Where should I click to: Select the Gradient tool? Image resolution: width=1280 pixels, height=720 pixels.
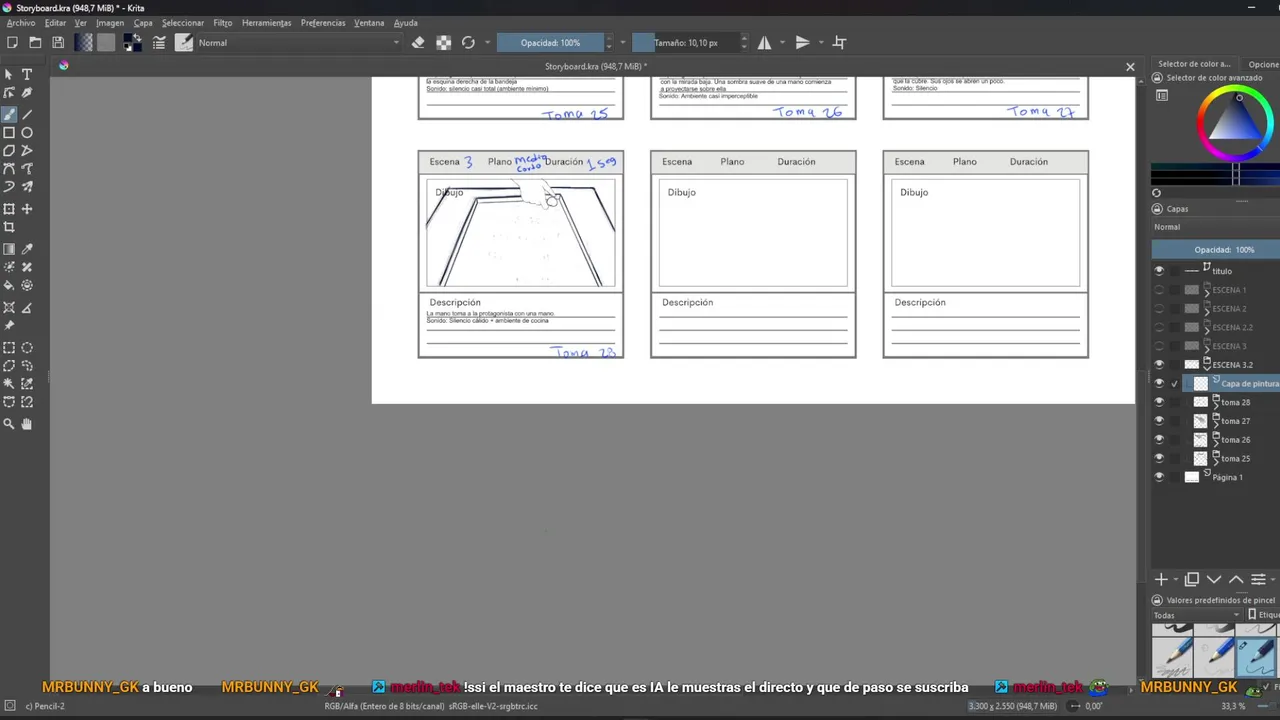tap(9, 249)
